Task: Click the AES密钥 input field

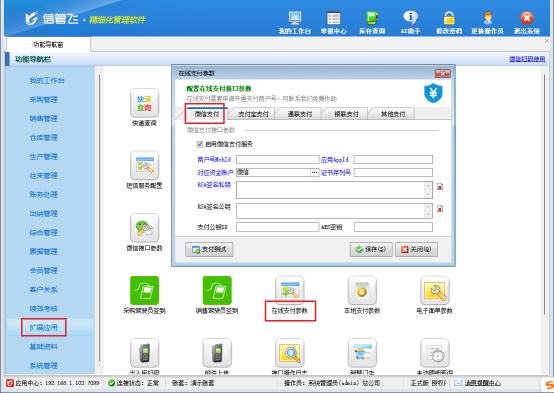Action: [x=393, y=227]
